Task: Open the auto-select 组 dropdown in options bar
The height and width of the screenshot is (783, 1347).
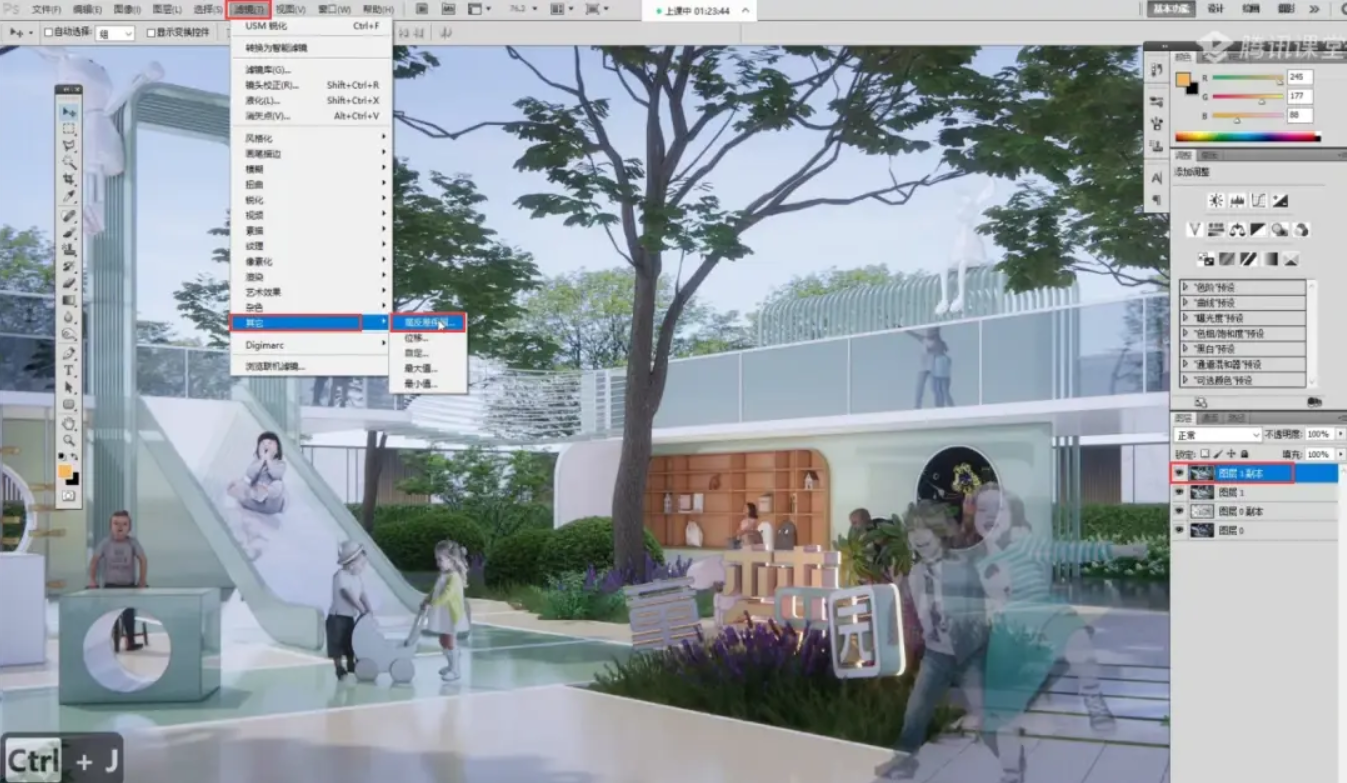Action: click(x=114, y=33)
